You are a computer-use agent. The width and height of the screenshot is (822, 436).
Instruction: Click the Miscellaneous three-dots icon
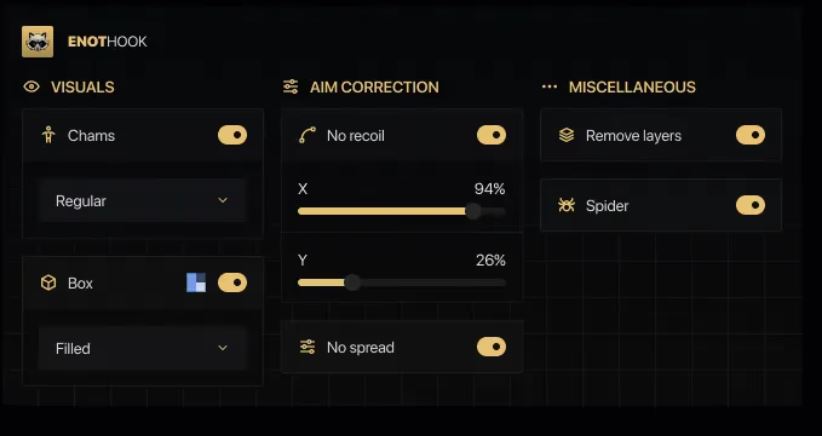point(549,87)
